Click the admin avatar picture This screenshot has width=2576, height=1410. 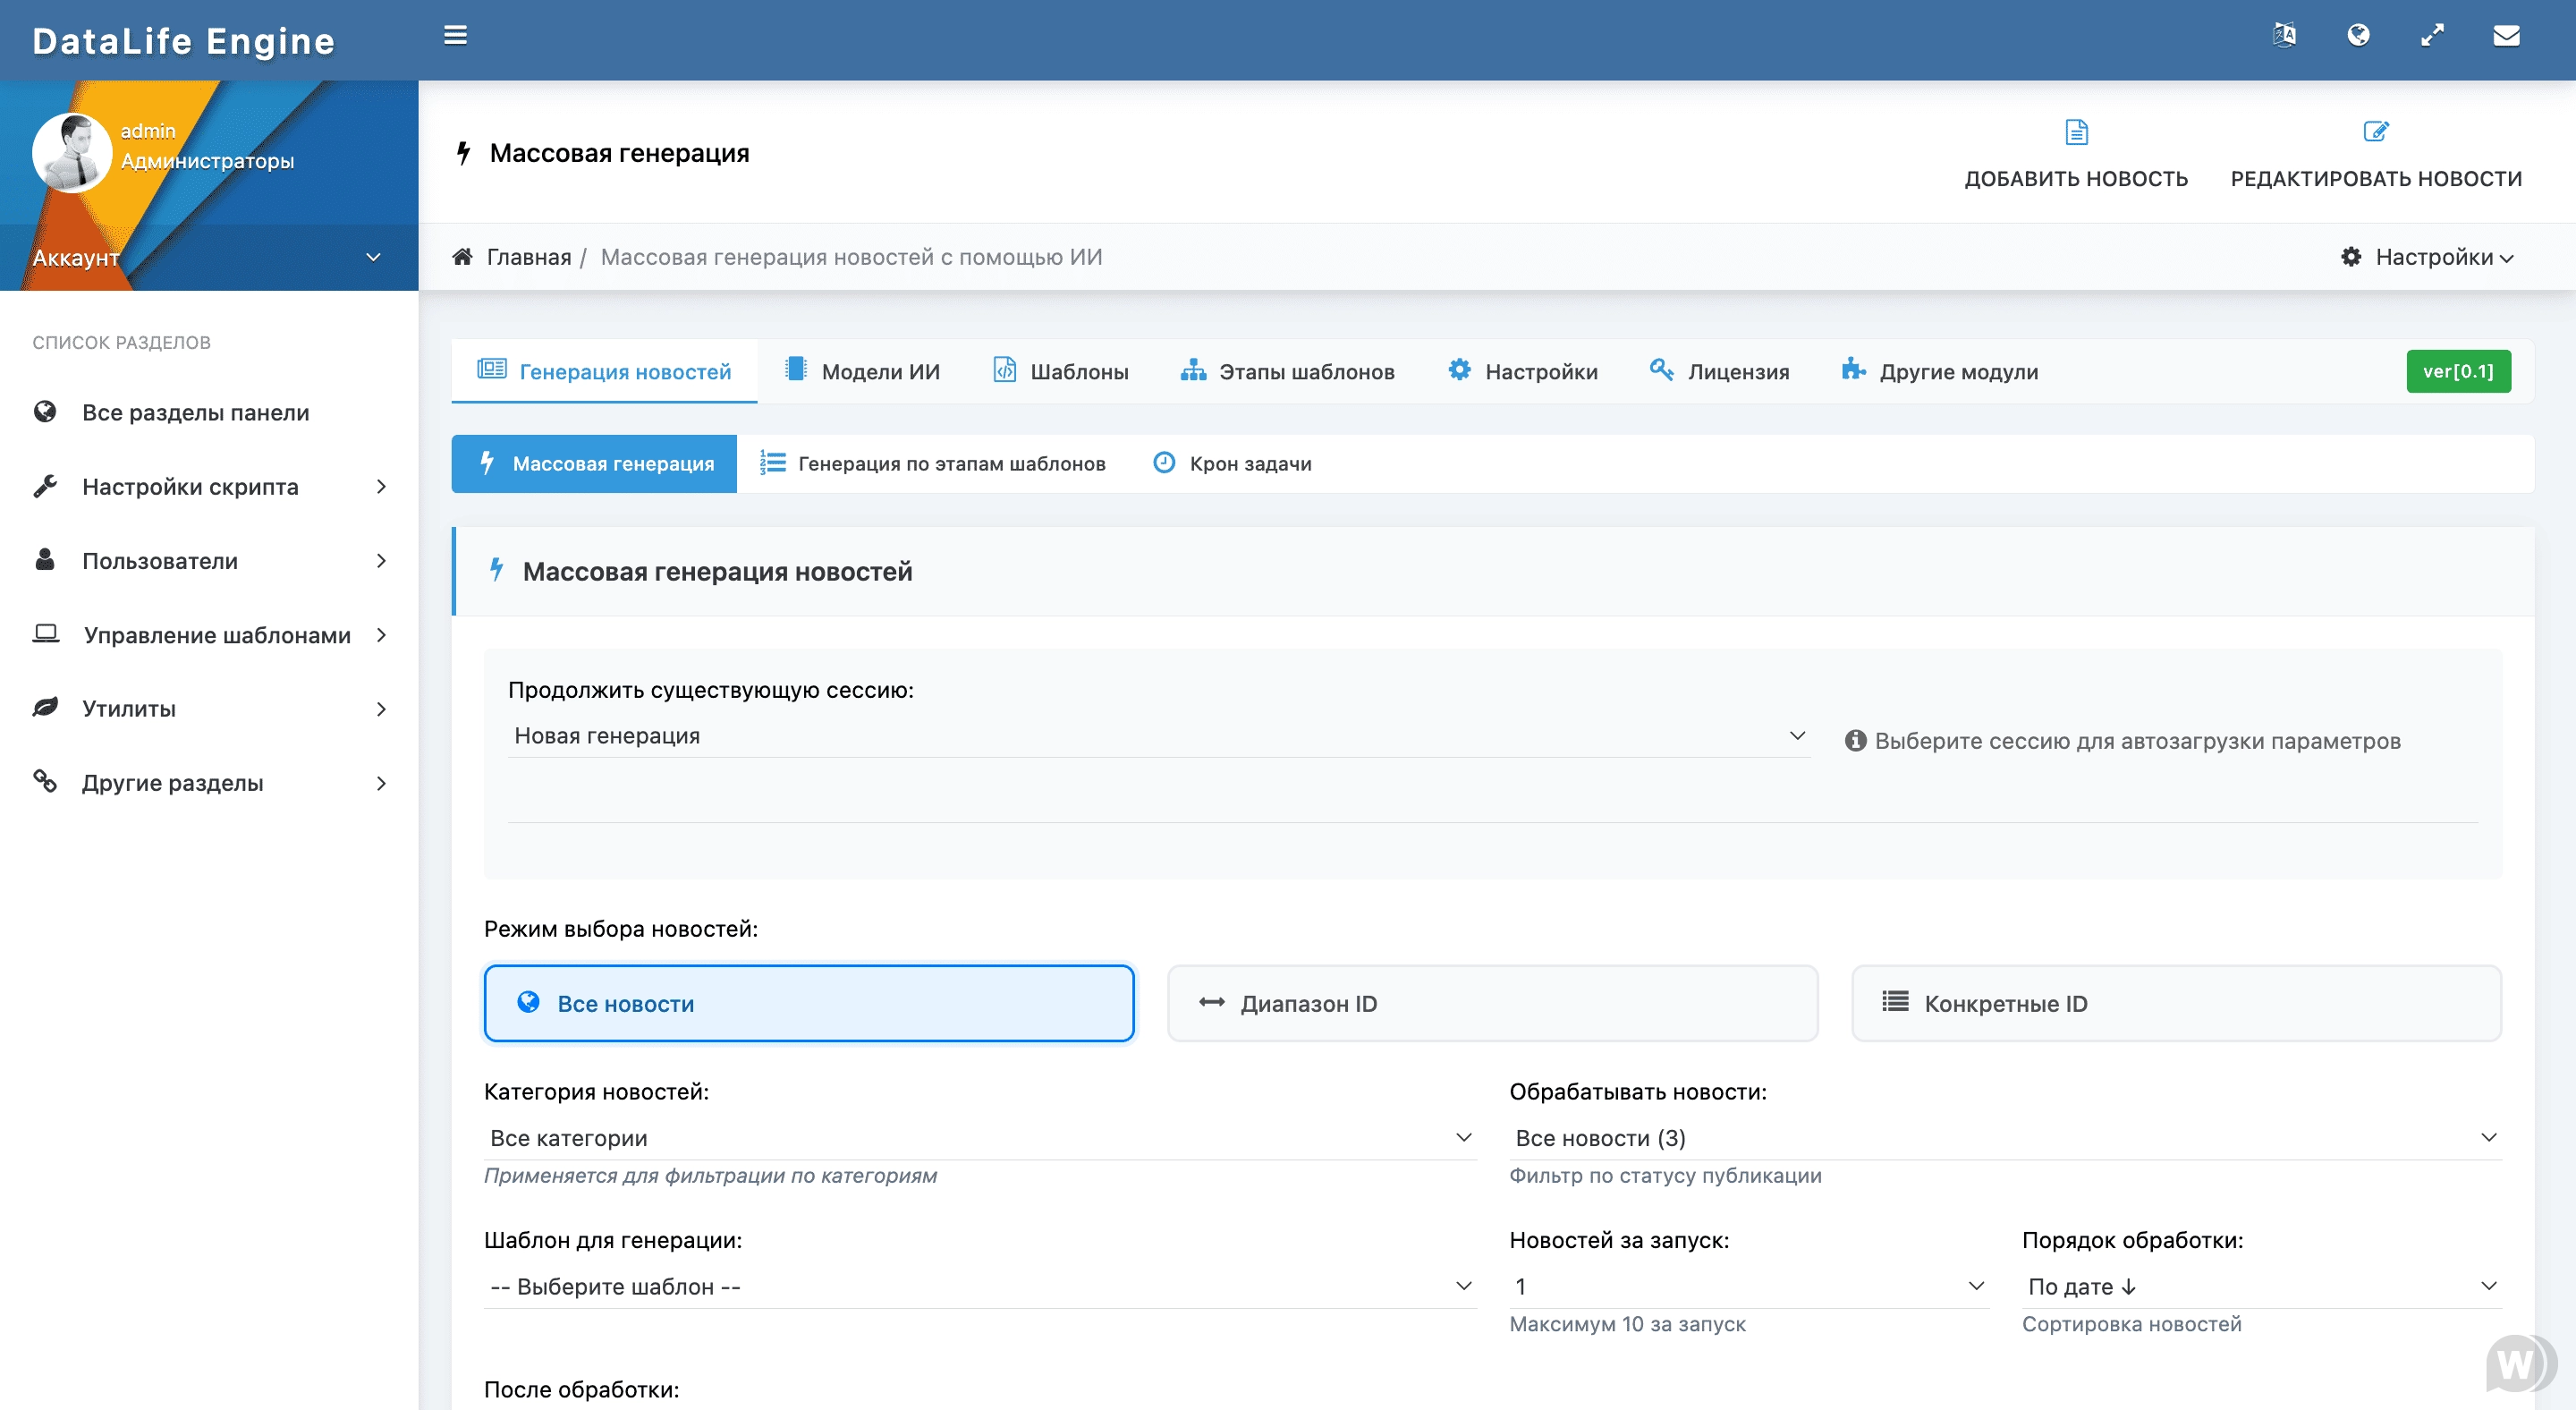(x=71, y=152)
